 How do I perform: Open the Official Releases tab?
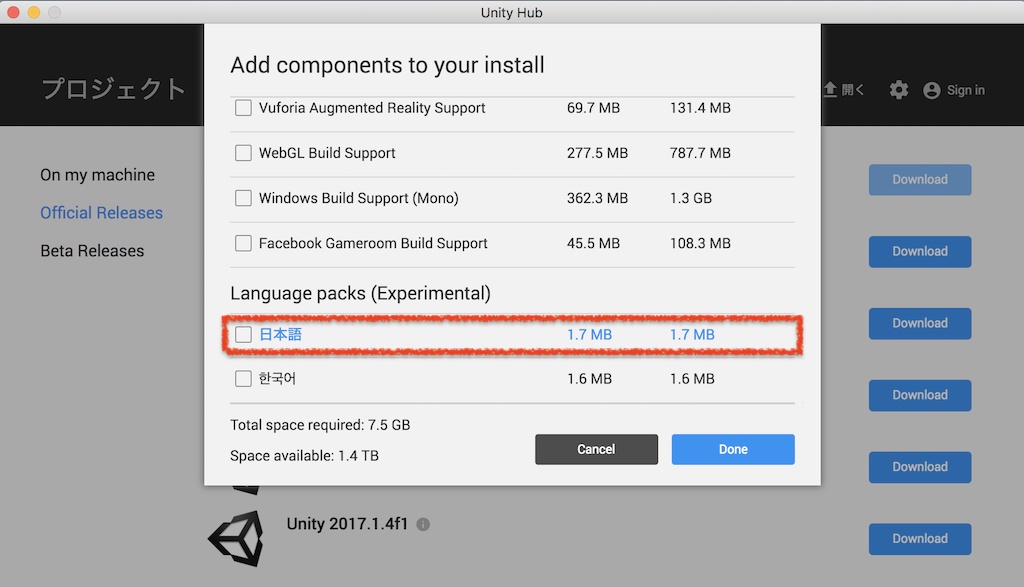click(x=101, y=213)
